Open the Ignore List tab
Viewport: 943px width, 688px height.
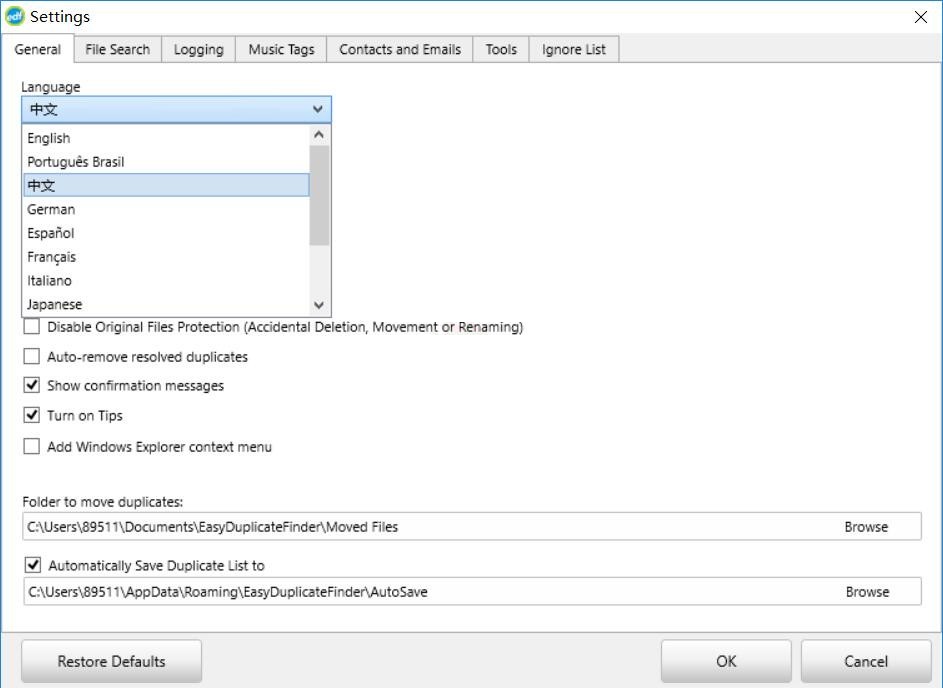pyautogui.click(x=573, y=49)
